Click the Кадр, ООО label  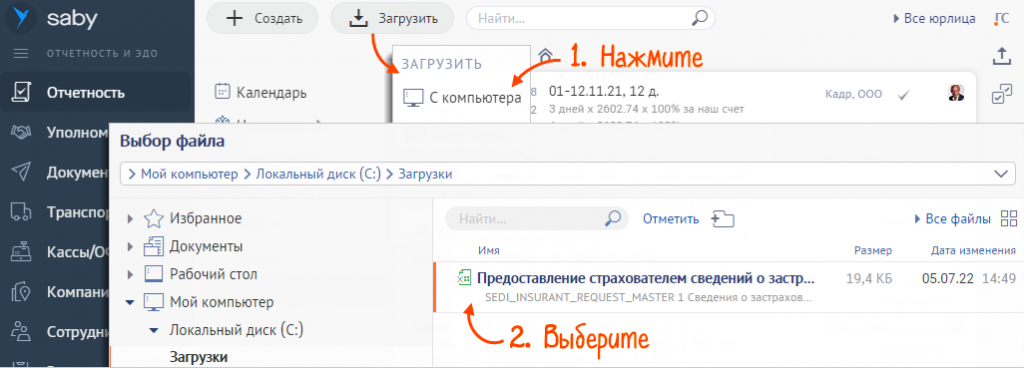click(854, 95)
